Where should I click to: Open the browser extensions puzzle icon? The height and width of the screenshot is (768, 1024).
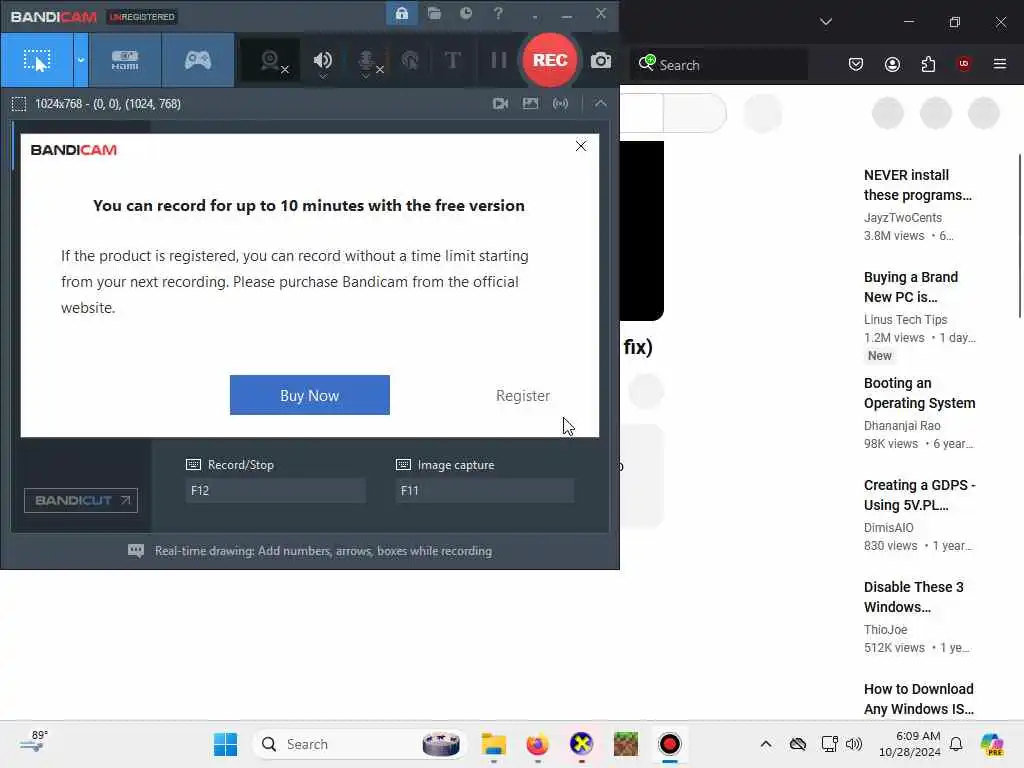pos(928,64)
